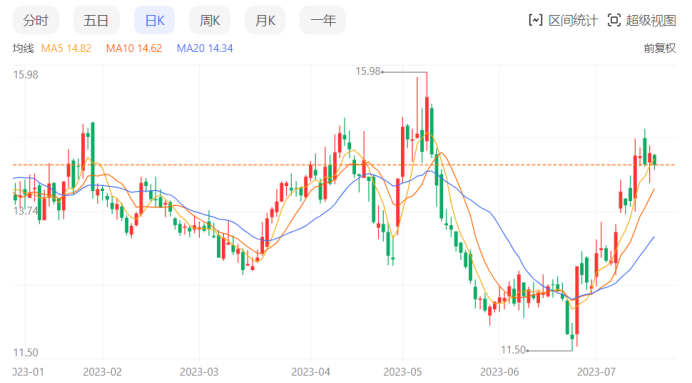This screenshot has width=692, height=383.
Task: Click the 2023-03 date axis label
Action: coord(199,372)
